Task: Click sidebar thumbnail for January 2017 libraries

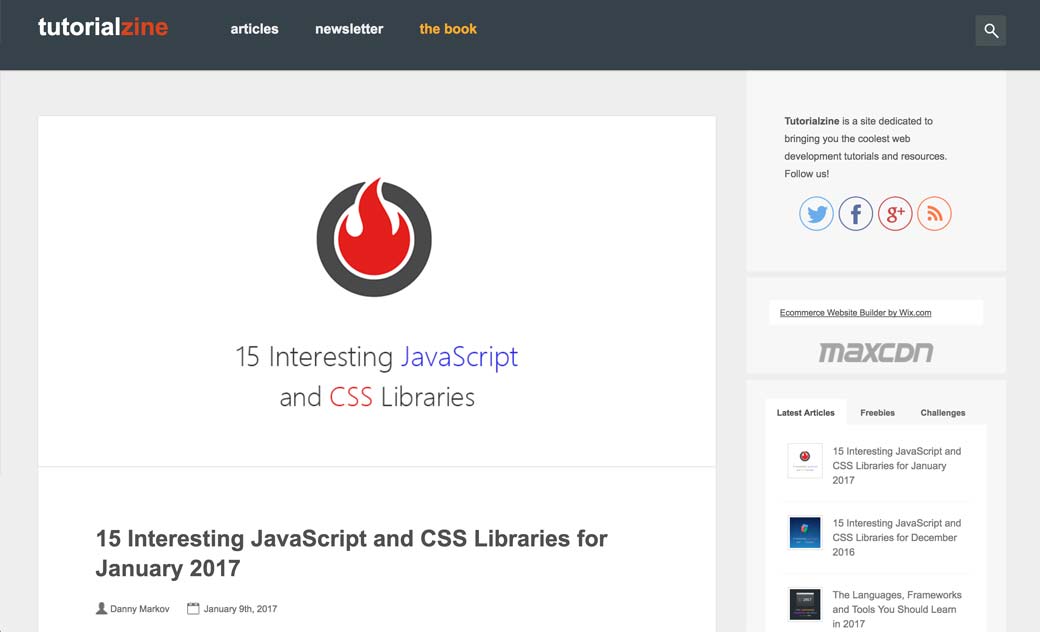Action: point(805,460)
